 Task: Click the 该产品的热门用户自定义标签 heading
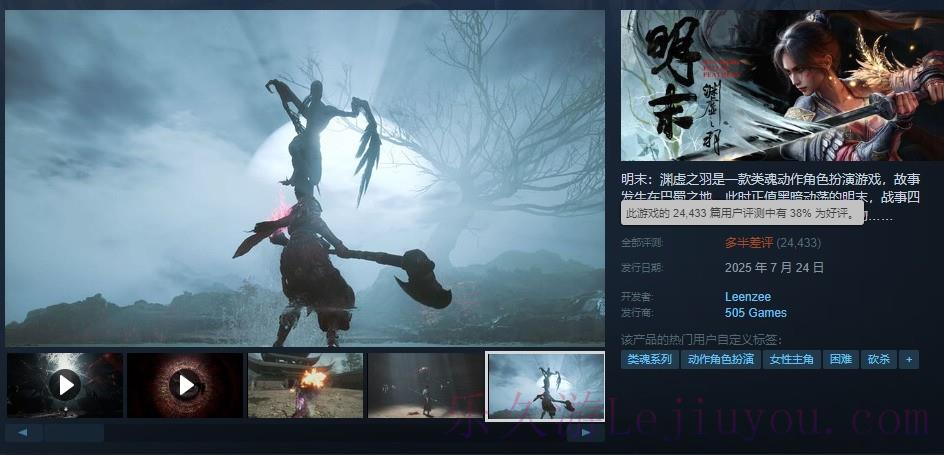coord(701,339)
